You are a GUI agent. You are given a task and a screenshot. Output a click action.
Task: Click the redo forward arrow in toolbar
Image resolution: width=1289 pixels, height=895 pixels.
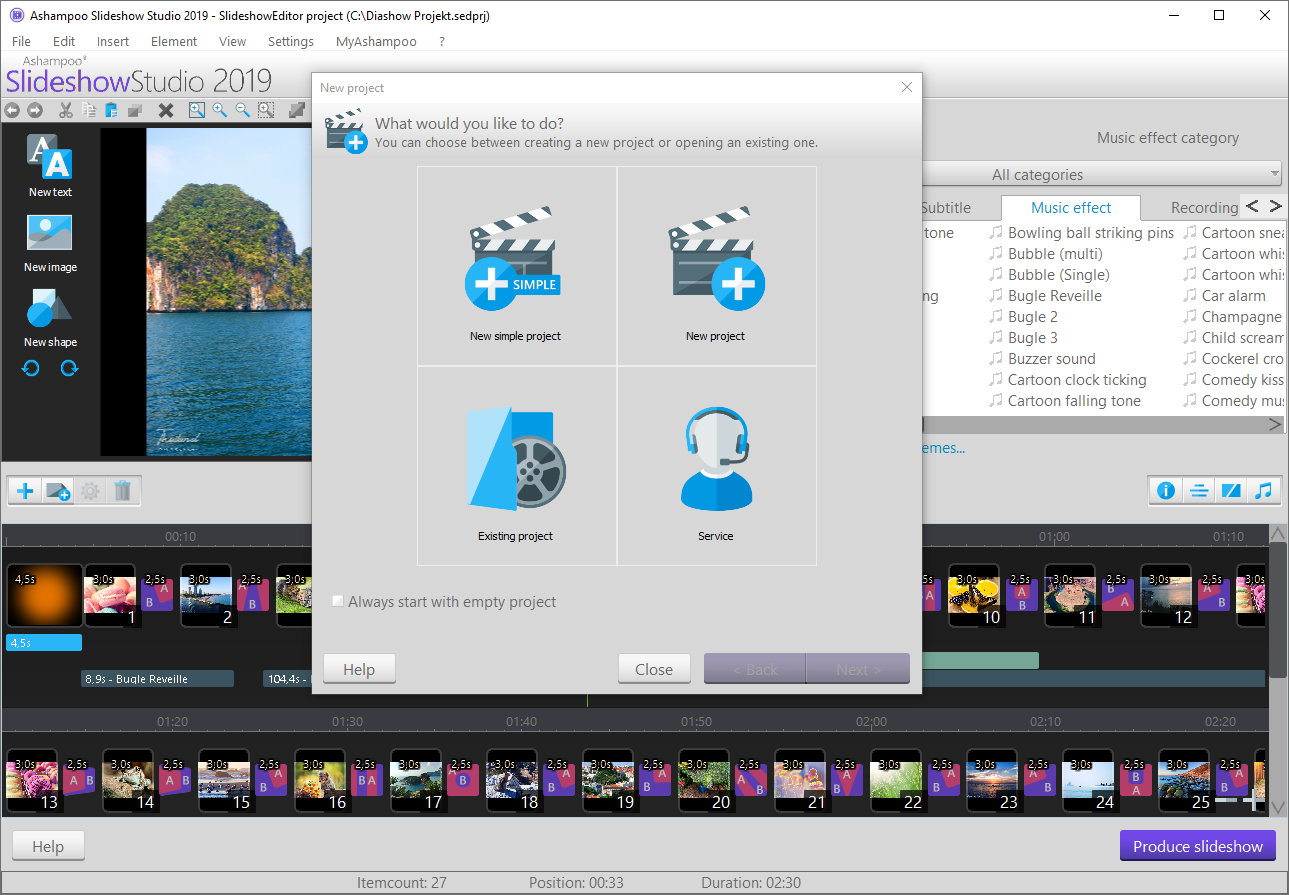35,110
